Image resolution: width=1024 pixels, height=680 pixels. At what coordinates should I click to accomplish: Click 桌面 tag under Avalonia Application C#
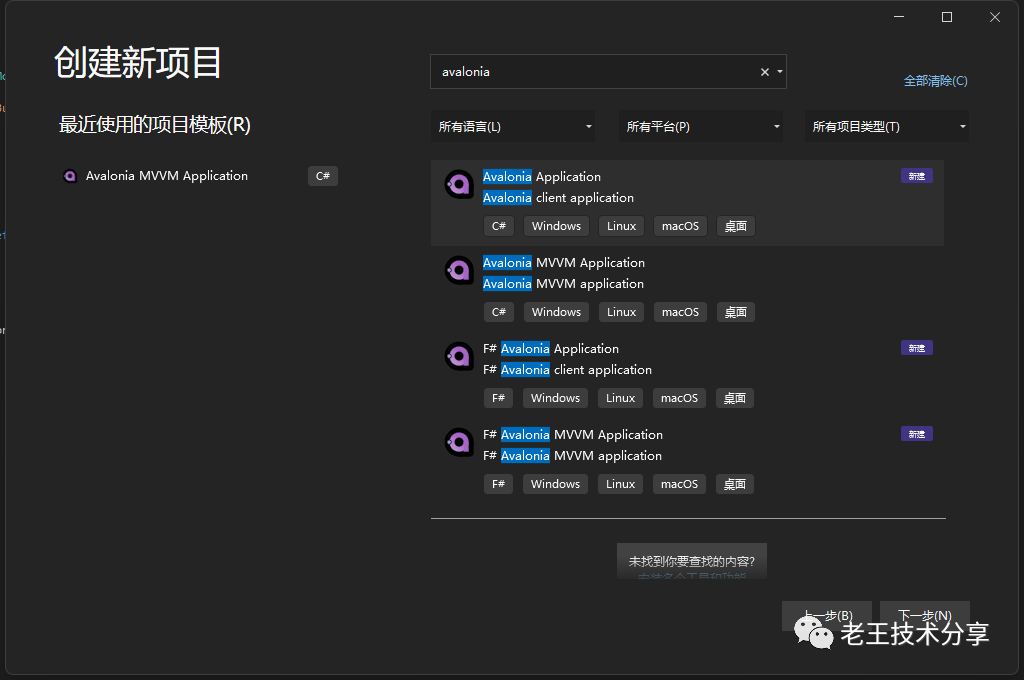click(x=735, y=226)
